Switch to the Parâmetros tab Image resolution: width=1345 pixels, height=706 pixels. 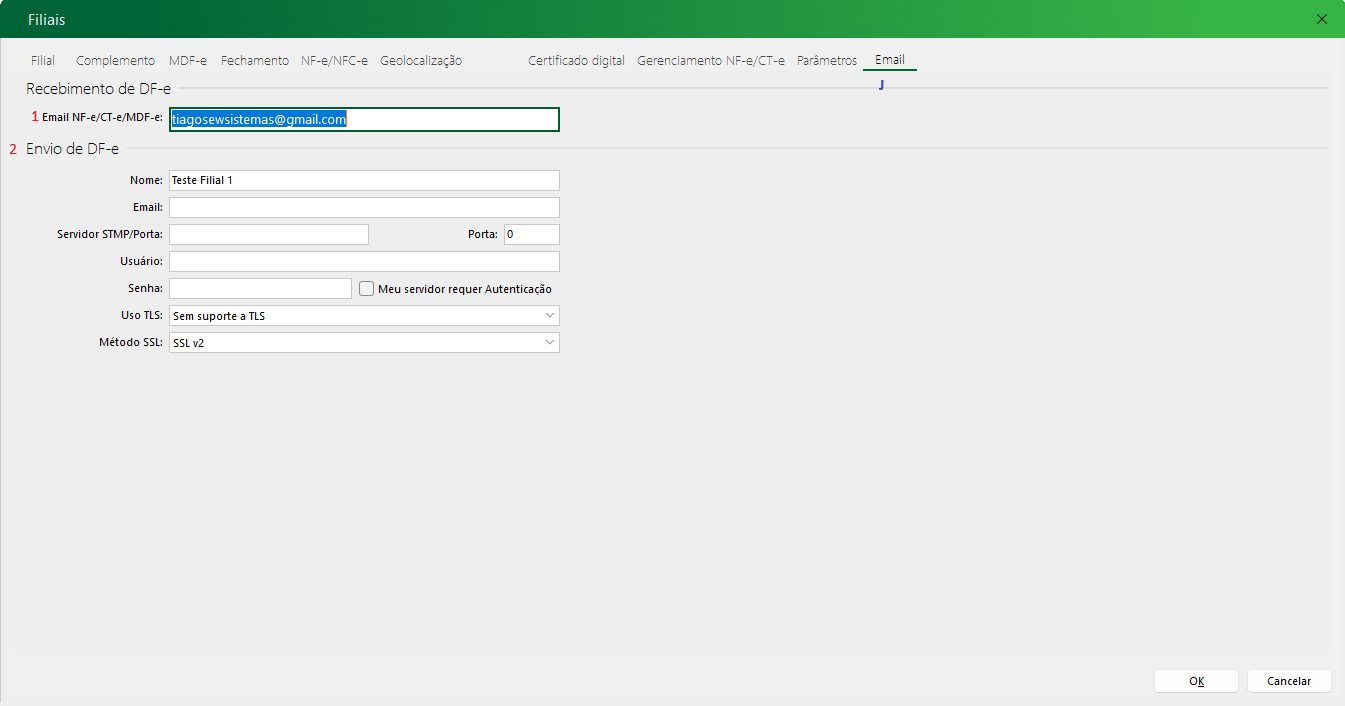pyautogui.click(x=827, y=61)
